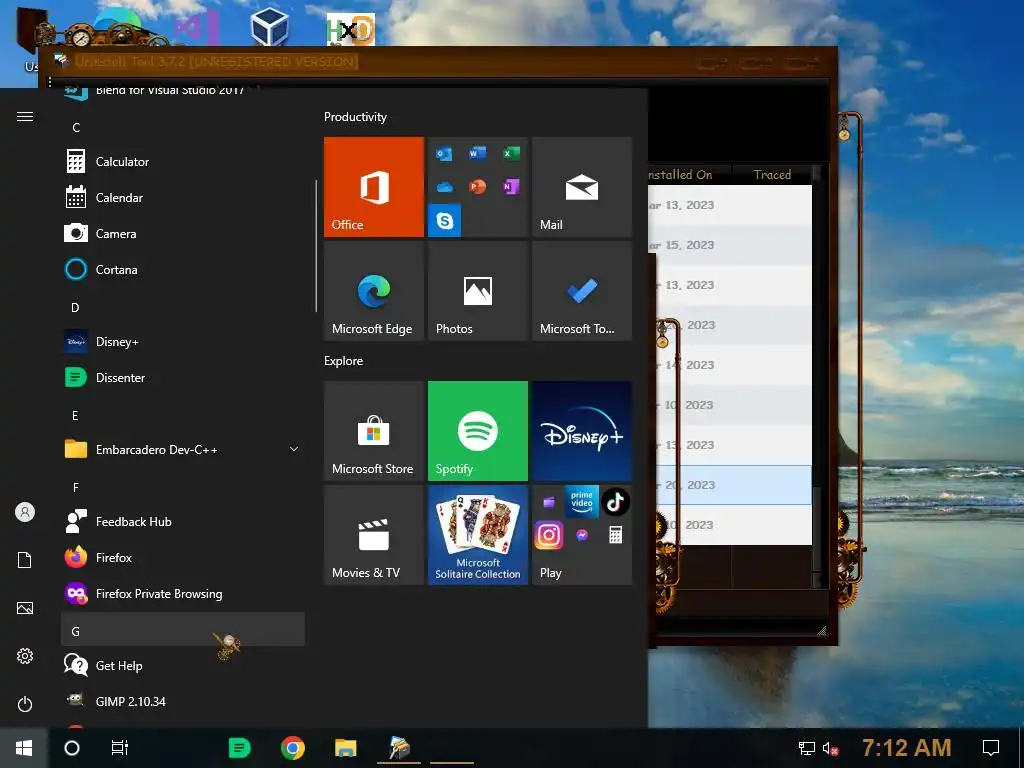The height and width of the screenshot is (768, 1024).
Task: Open Dissenter from the app list
Action: click(x=183, y=377)
